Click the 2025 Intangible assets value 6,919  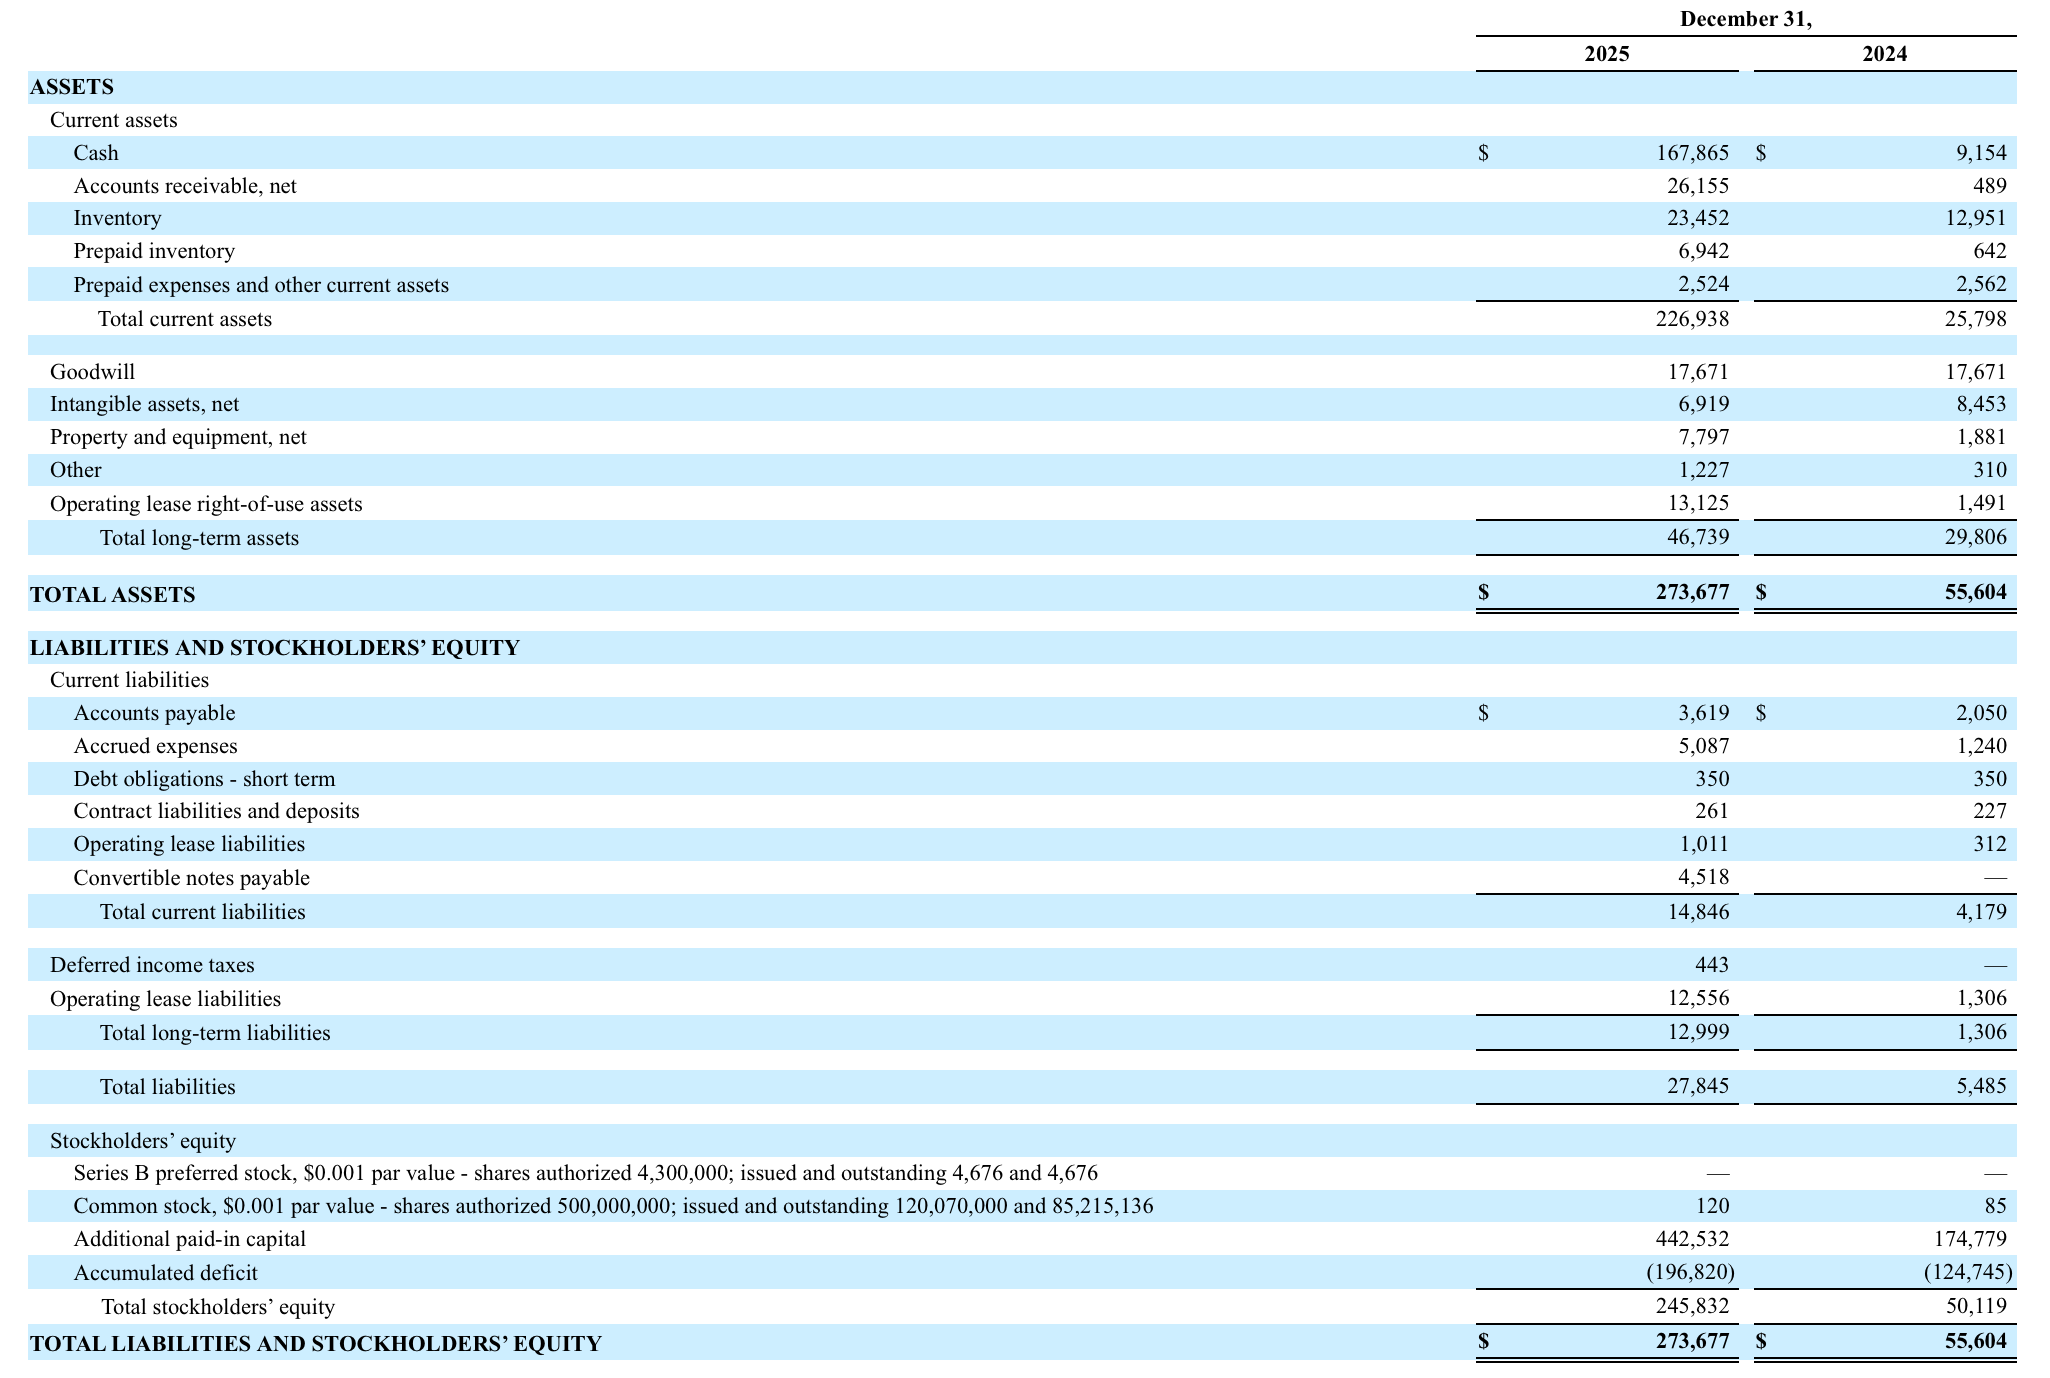[1703, 404]
